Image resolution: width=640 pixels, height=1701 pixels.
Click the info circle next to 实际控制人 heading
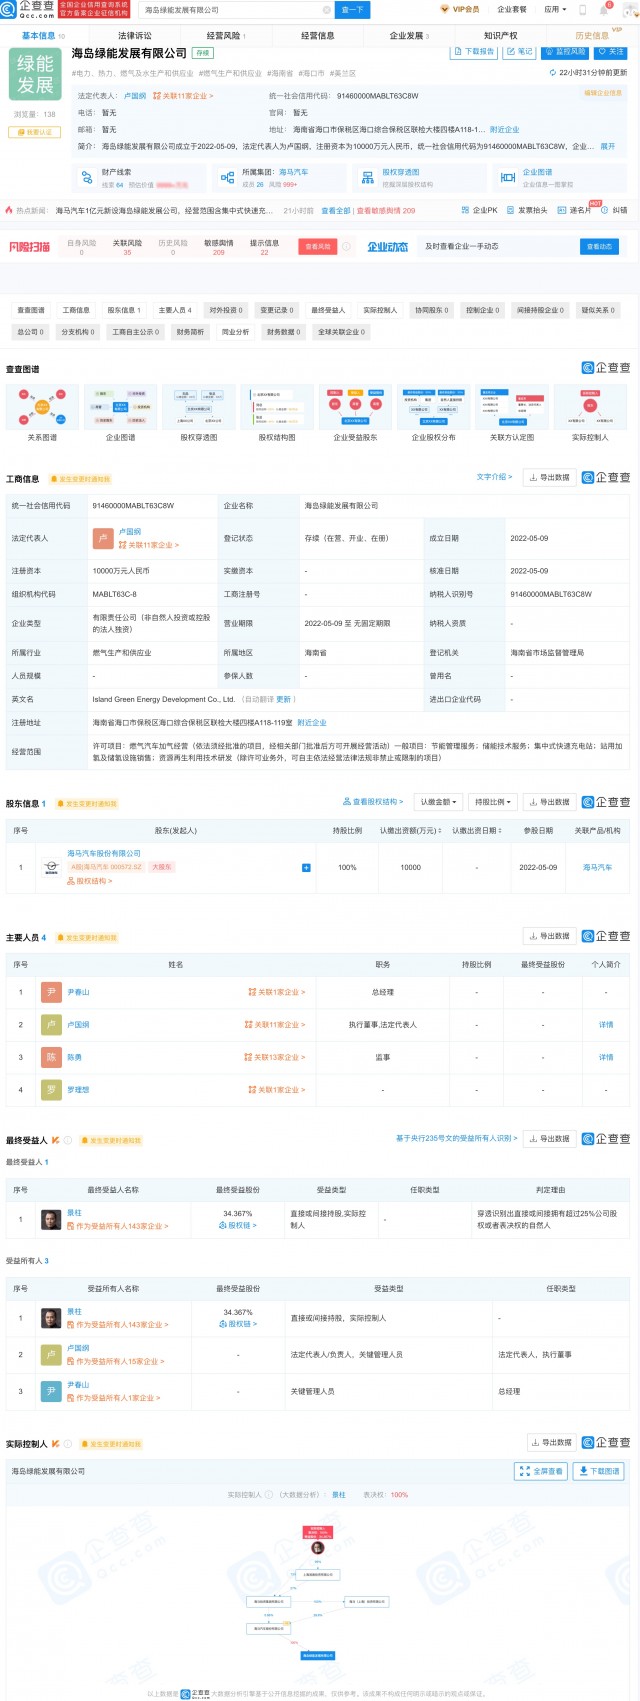[x=68, y=1443]
